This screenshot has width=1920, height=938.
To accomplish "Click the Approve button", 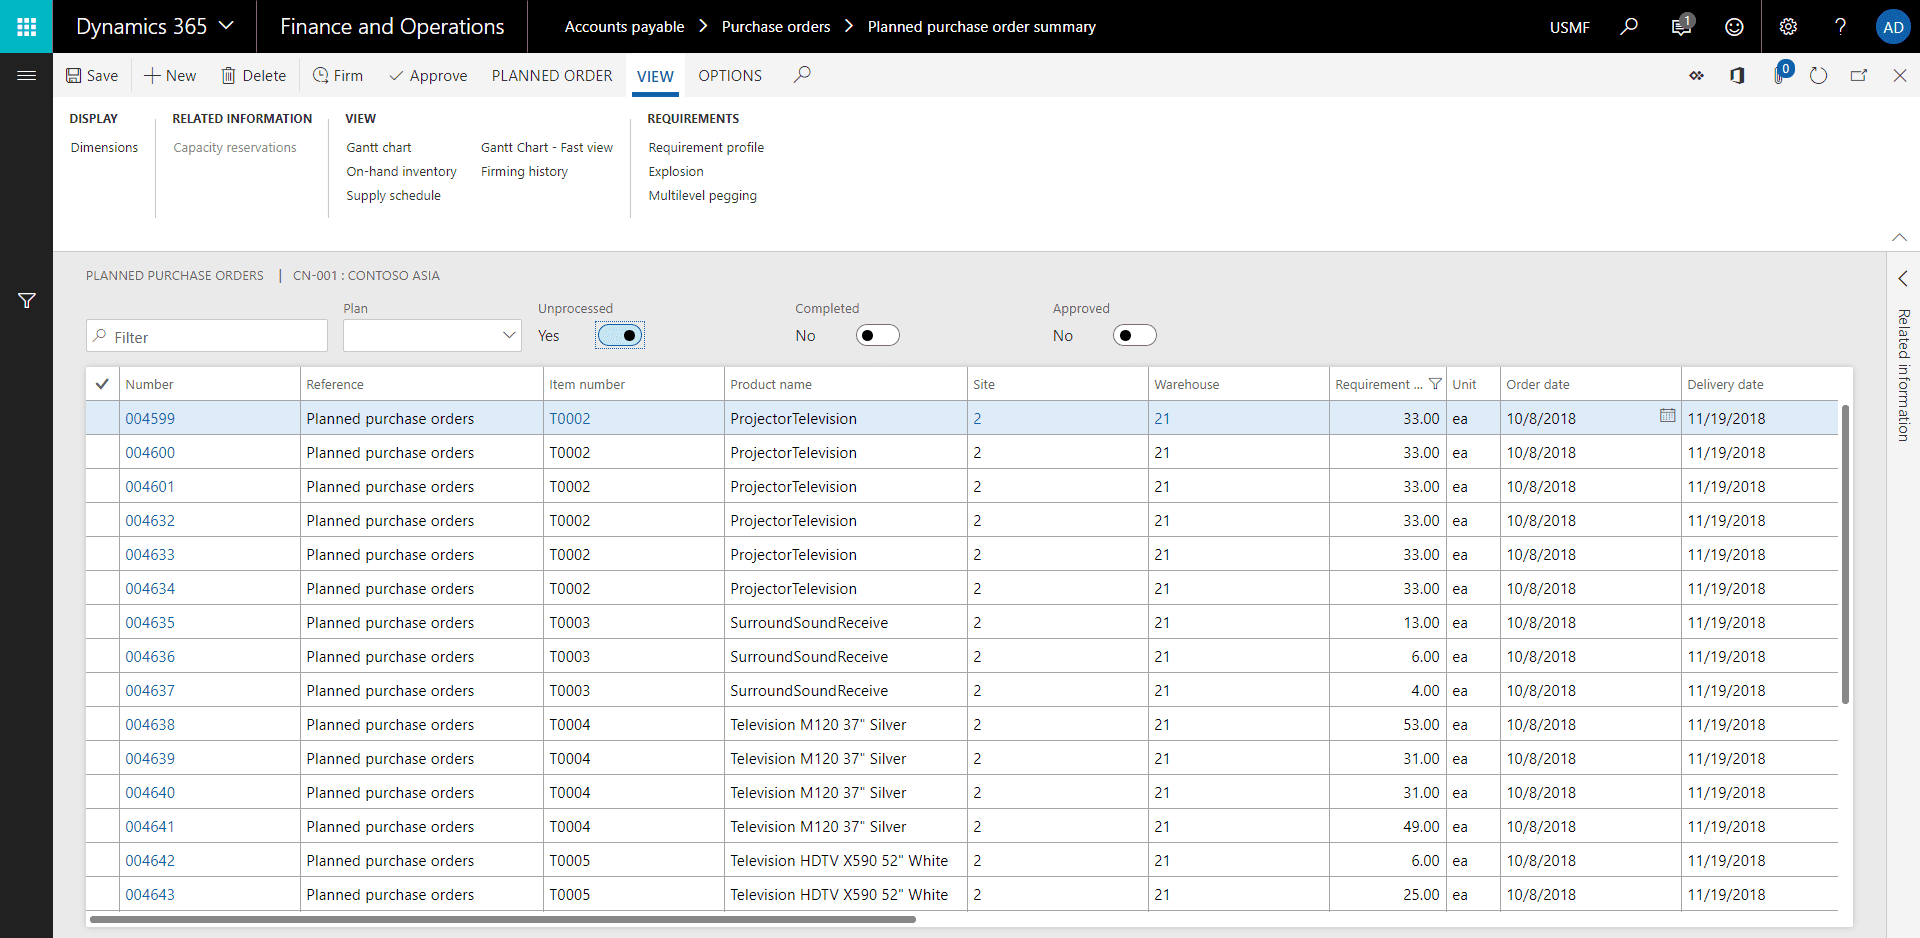I will 428,76.
